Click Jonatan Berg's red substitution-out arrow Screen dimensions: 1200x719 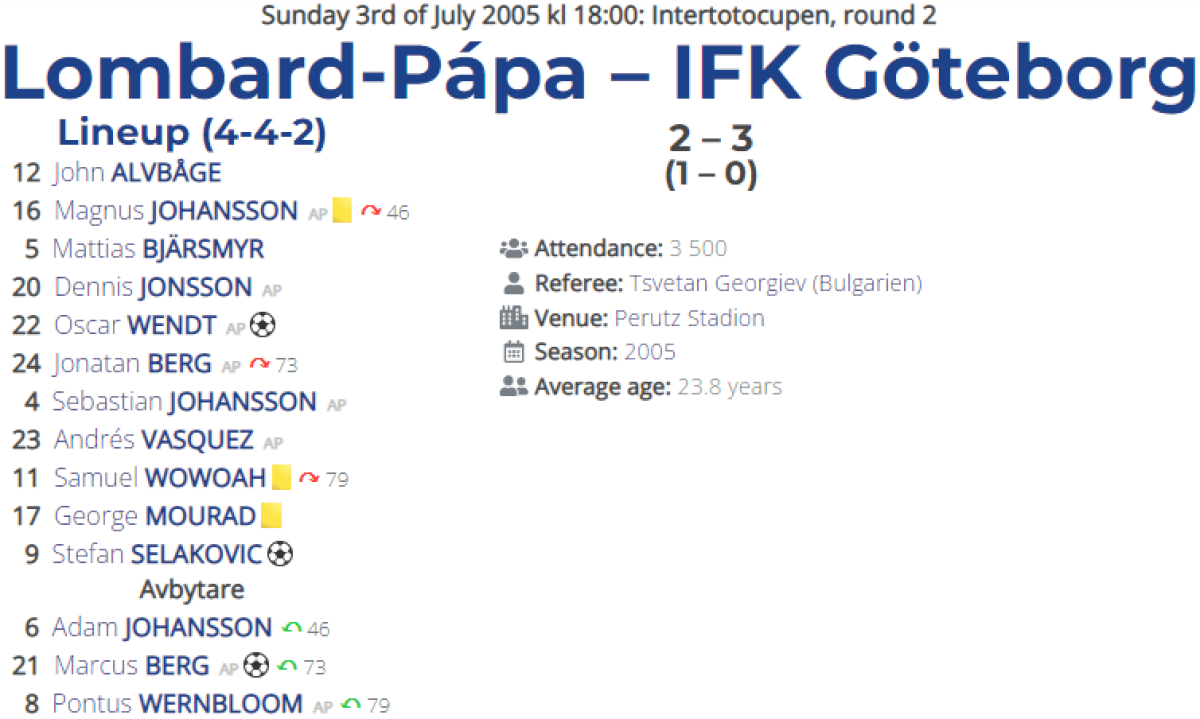point(260,364)
